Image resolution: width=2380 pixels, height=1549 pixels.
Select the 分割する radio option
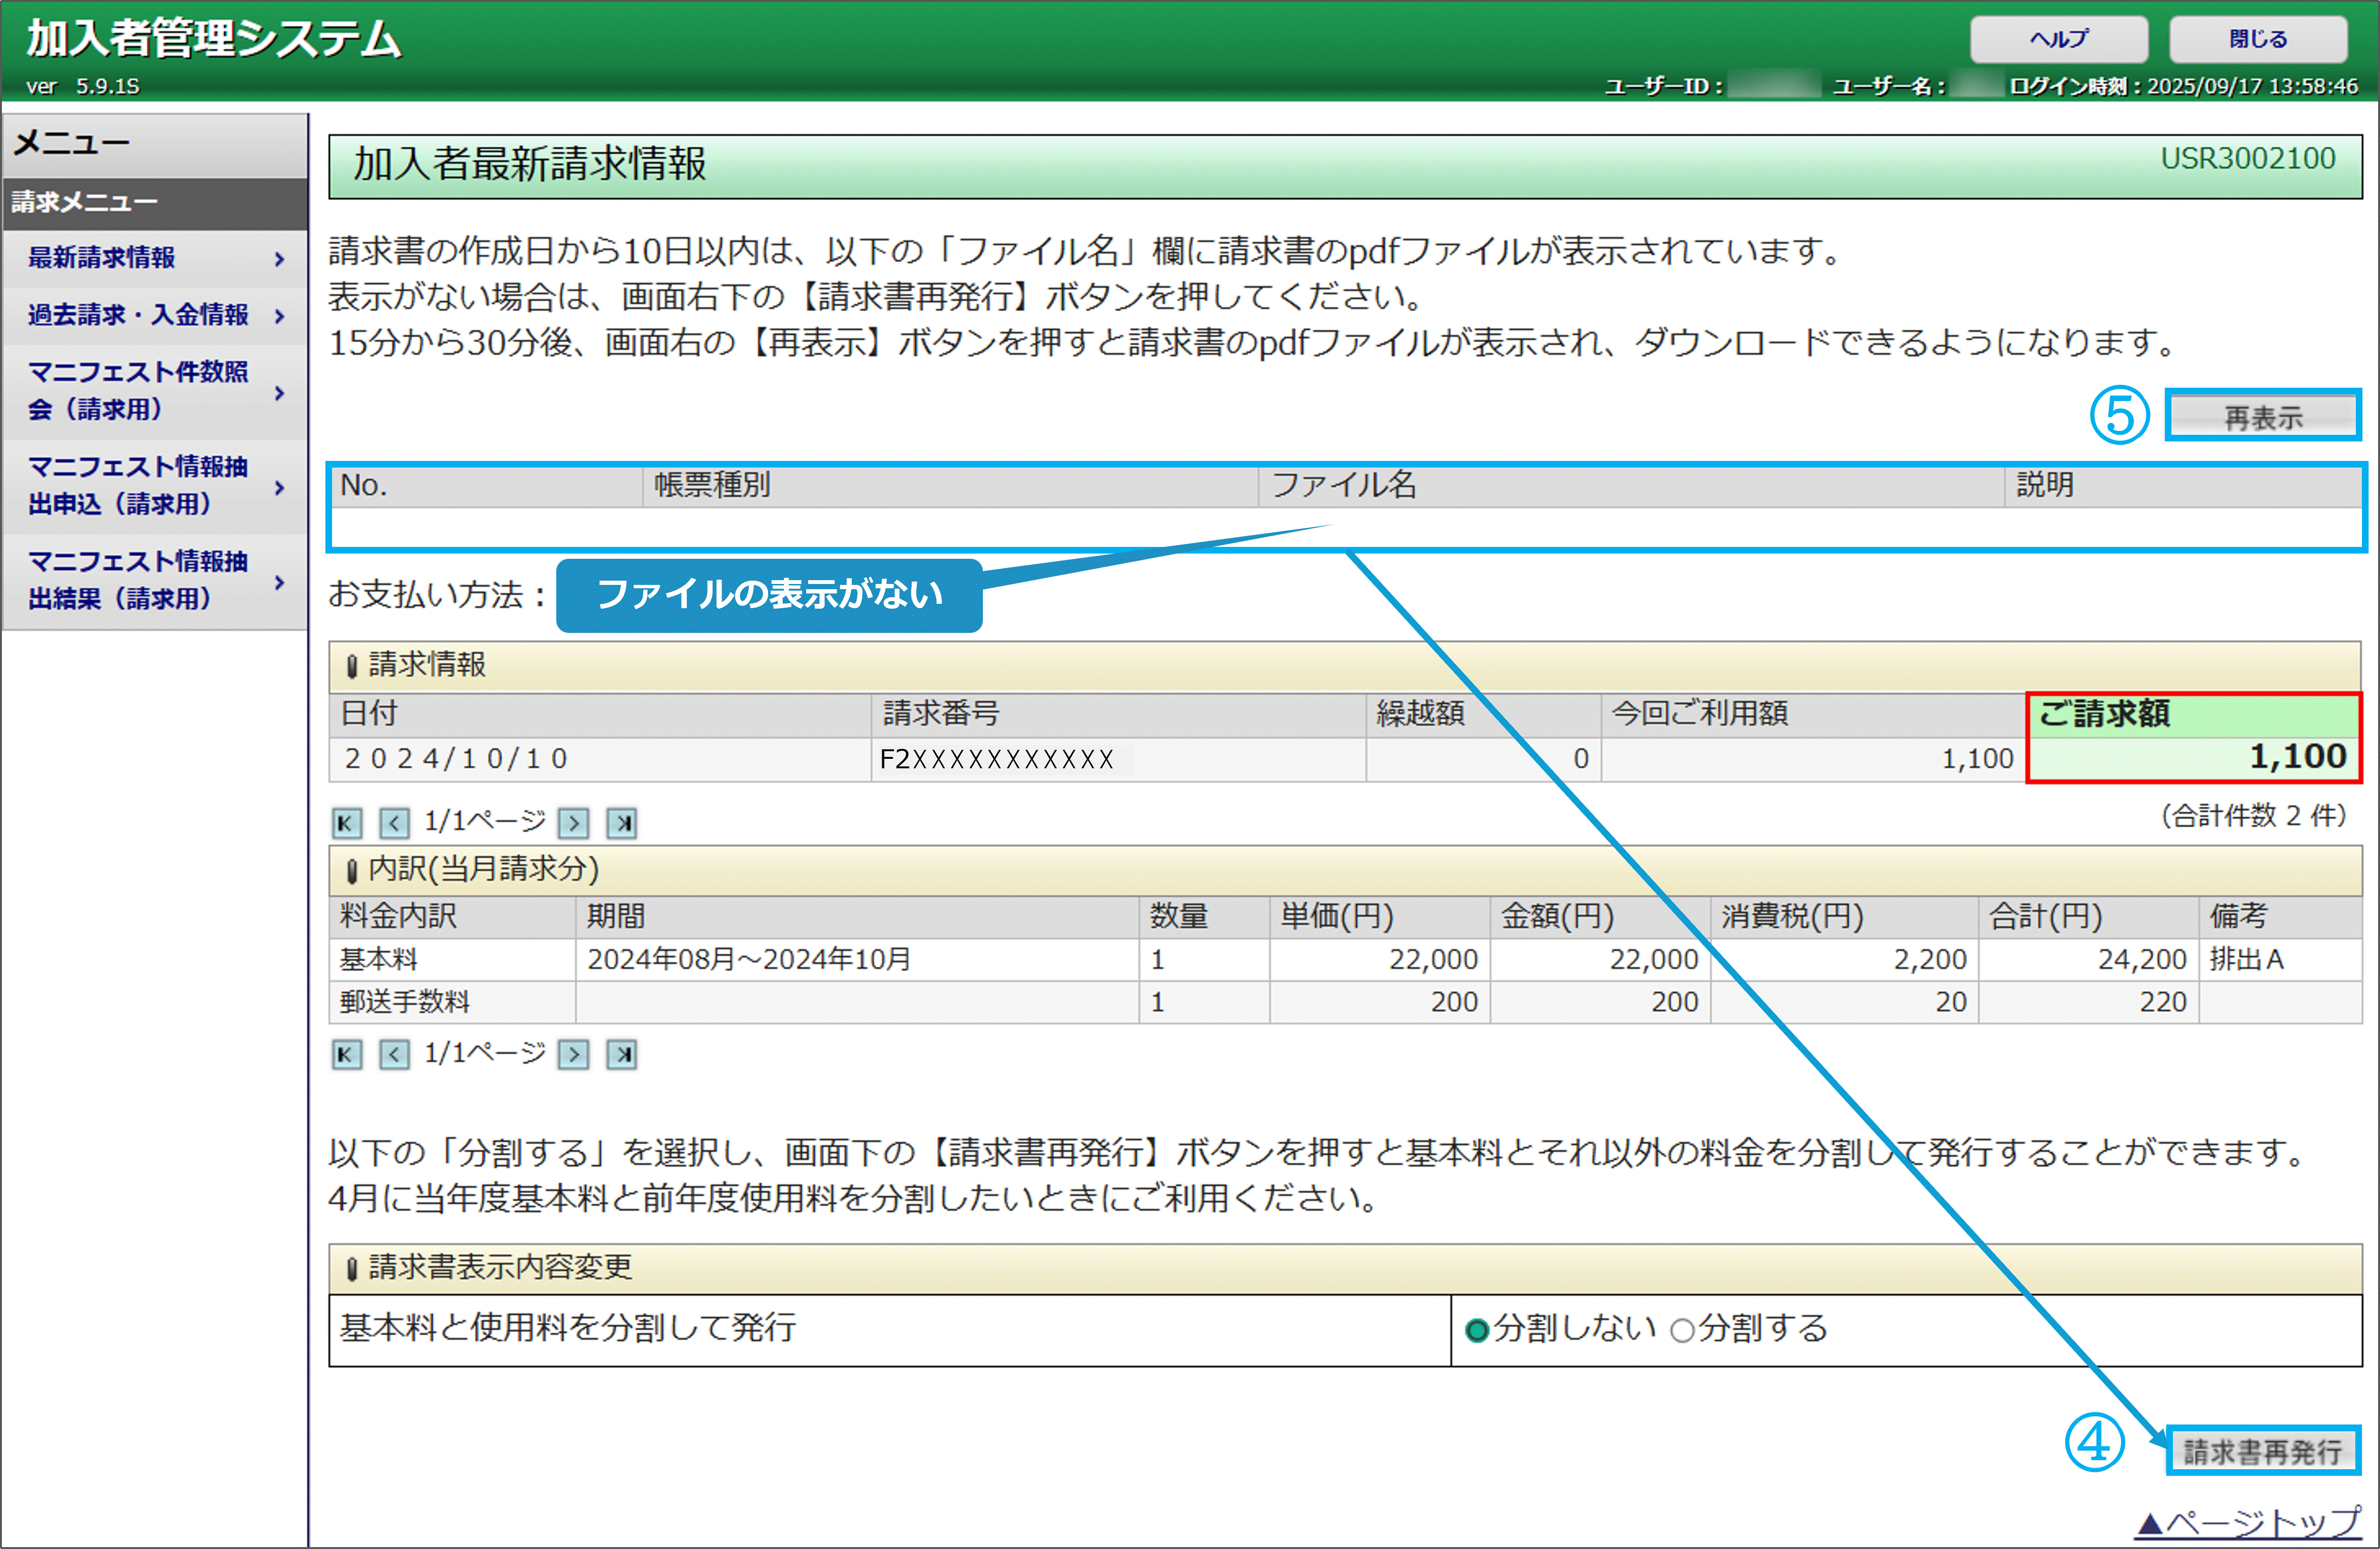[x=1682, y=1330]
